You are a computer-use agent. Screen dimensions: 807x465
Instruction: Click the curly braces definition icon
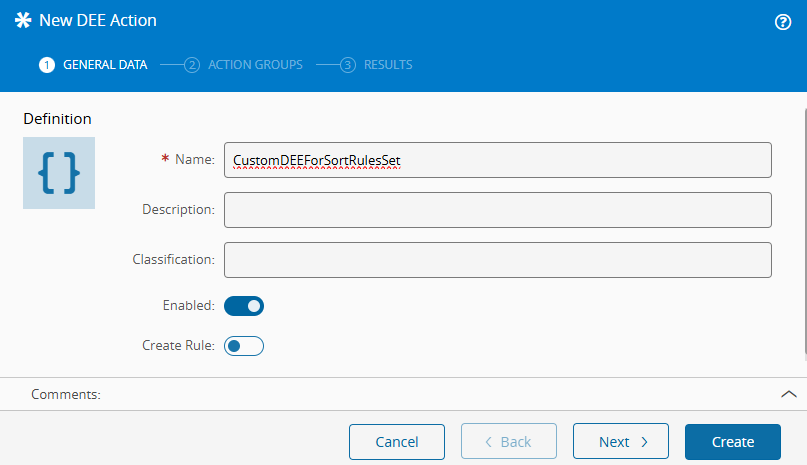tap(59, 173)
